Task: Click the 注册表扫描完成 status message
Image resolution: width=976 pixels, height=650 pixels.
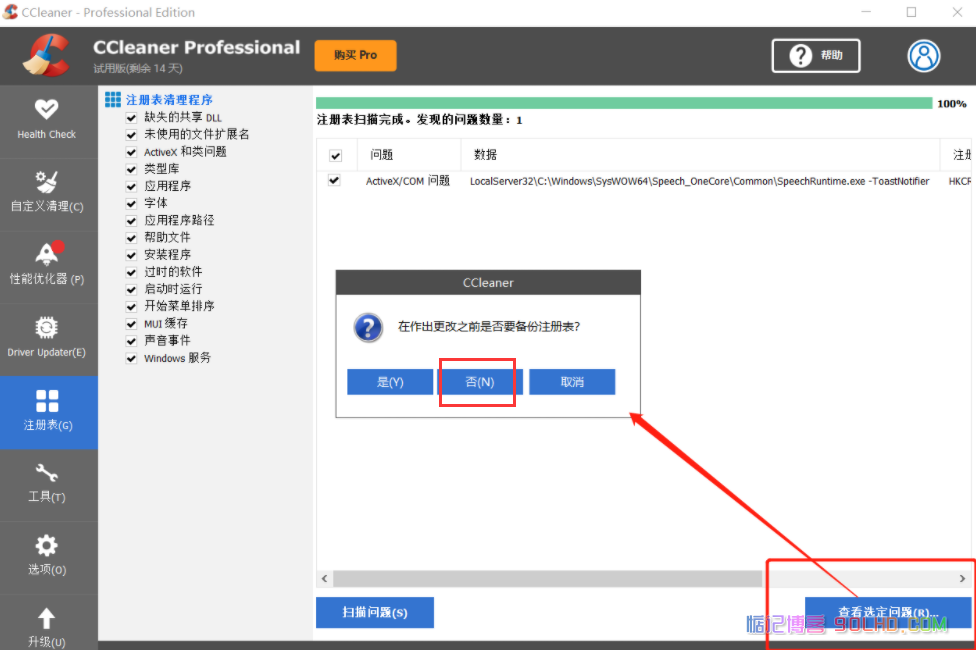Action: [420, 120]
